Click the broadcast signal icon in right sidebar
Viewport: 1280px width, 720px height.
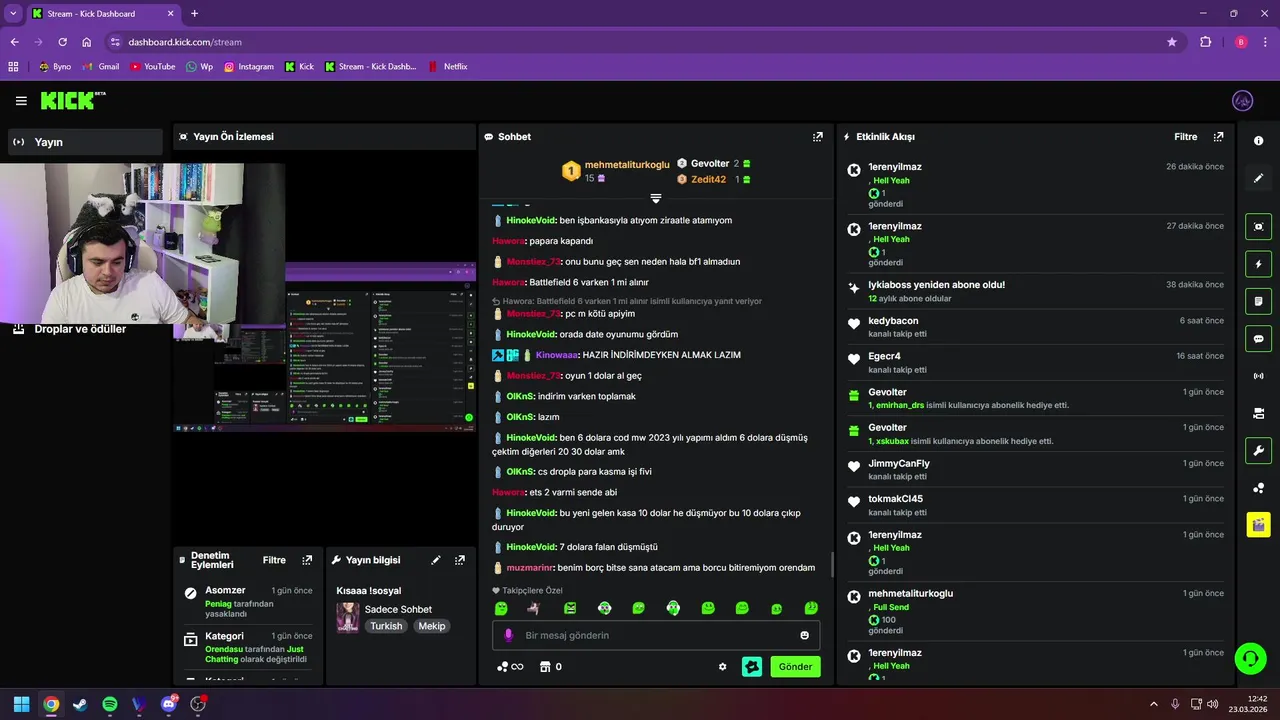click(1258, 376)
